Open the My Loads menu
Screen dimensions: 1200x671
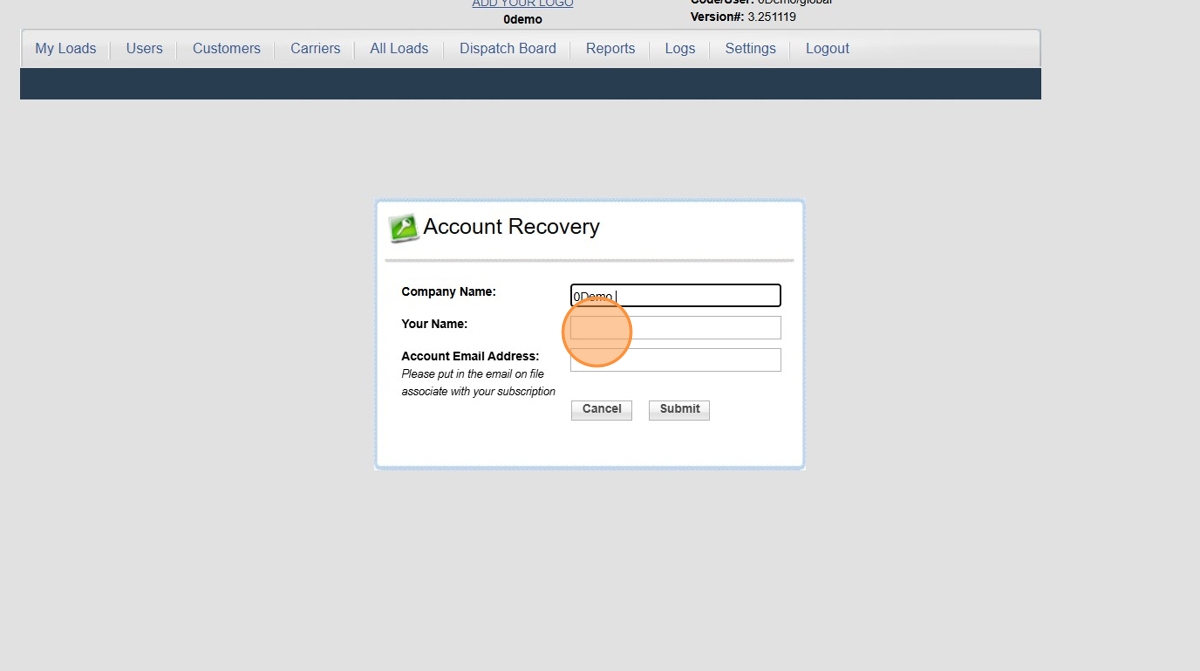(66, 48)
